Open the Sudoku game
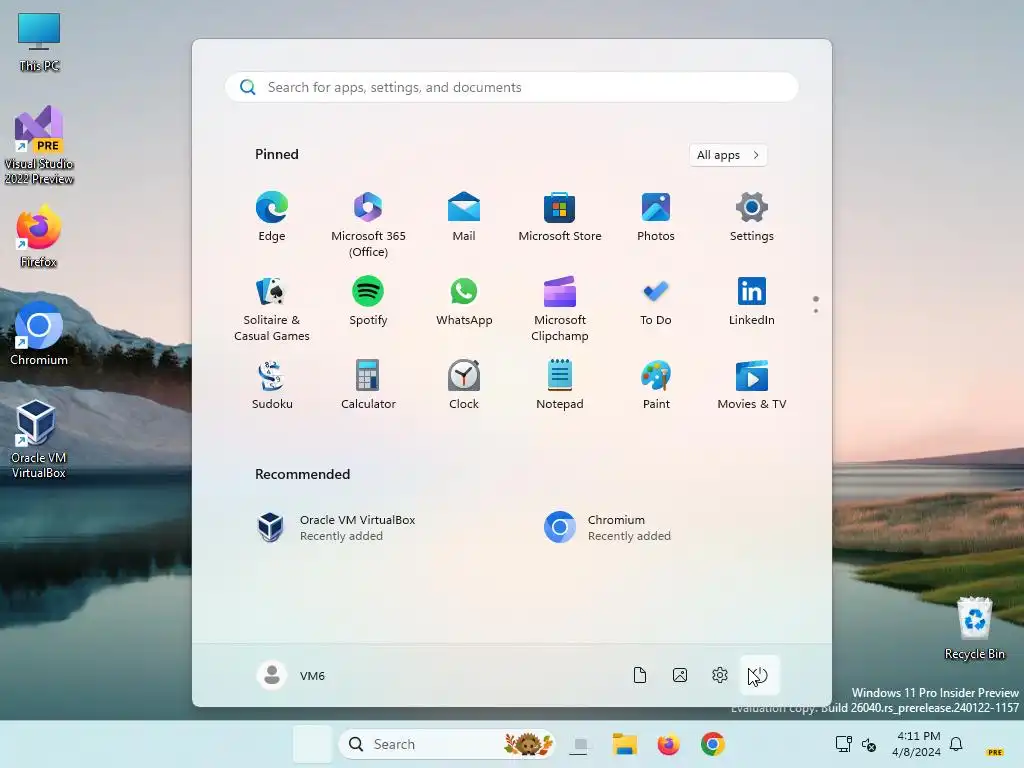1024x768 pixels. click(272, 385)
